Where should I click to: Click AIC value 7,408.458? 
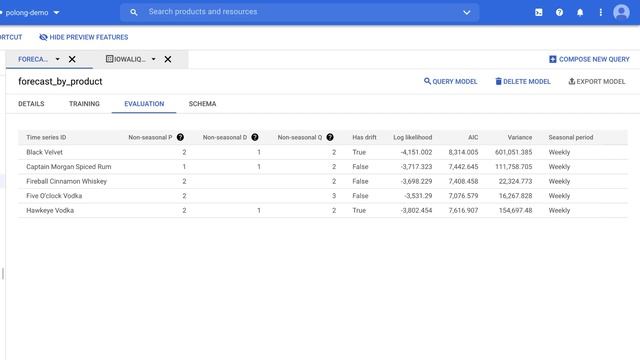pyautogui.click(x=463, y=181)
